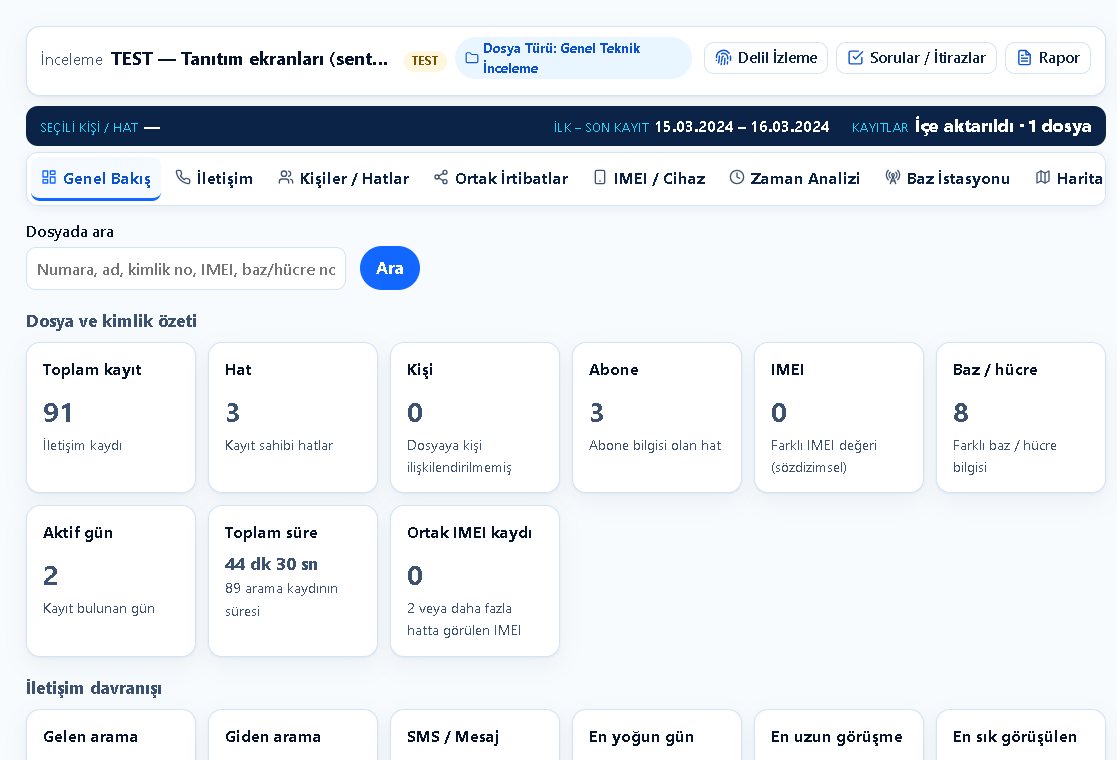
Task: Switch to the Baz İstasyonu tab
Action: [947, 178]
